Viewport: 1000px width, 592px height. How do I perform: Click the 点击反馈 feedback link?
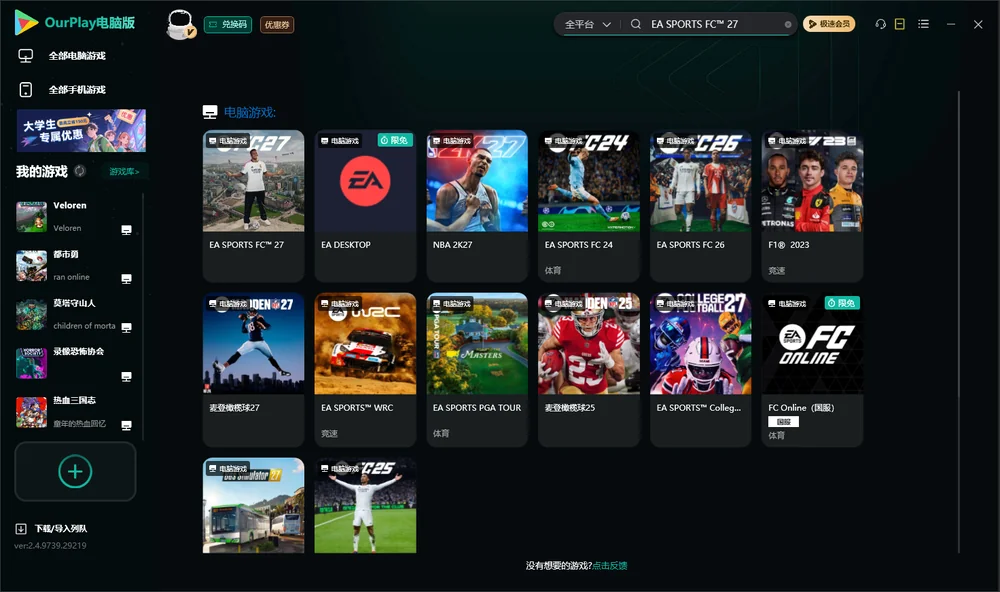pyautogui.click(x=610, y=565)
